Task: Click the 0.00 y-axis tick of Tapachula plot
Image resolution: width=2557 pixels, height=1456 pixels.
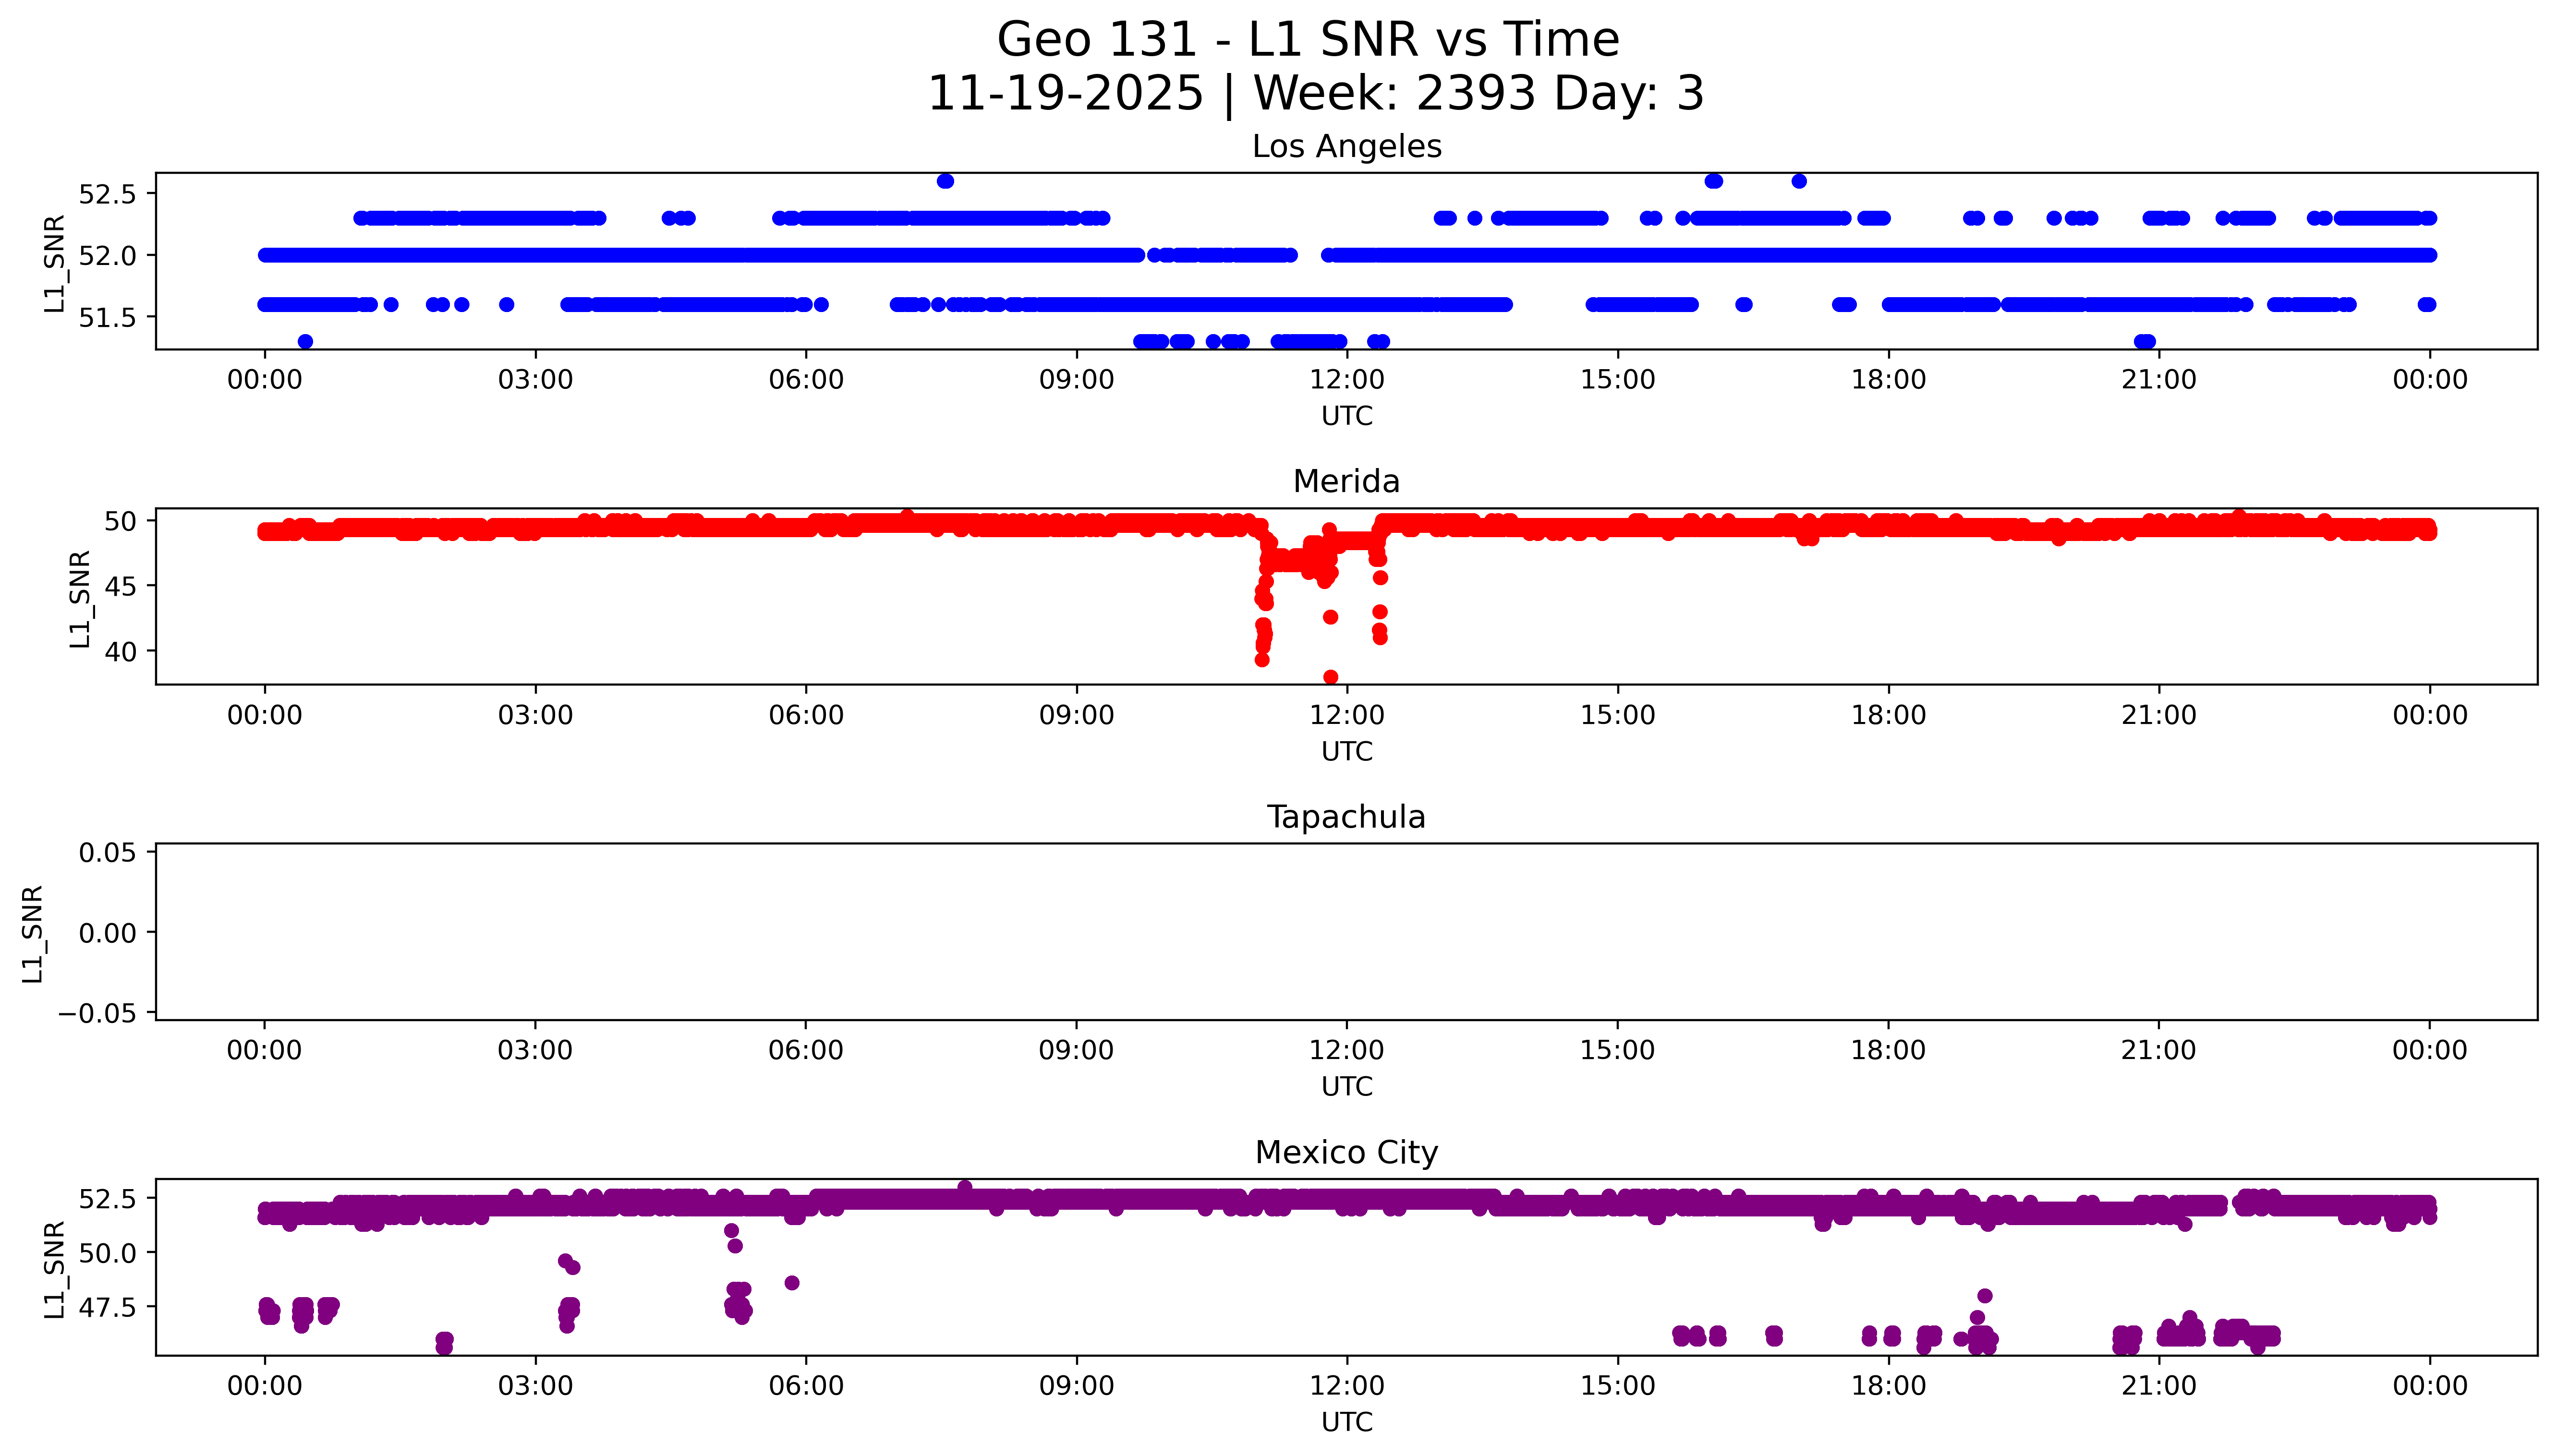Action: [108, 933]
